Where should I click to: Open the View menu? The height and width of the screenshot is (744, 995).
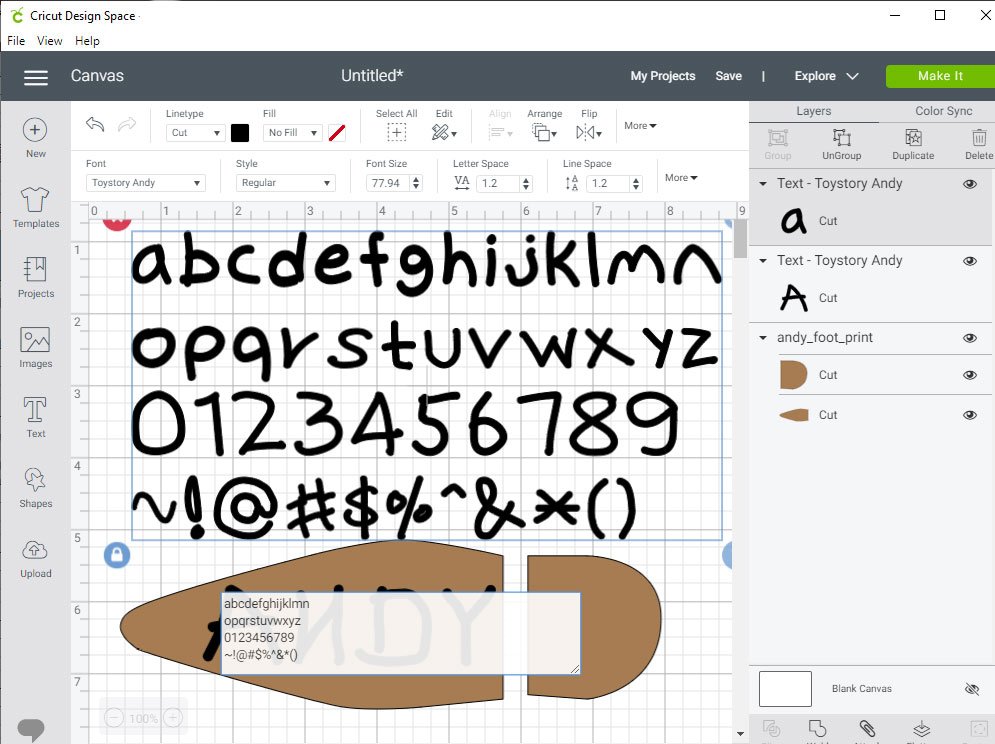(49, 41)
